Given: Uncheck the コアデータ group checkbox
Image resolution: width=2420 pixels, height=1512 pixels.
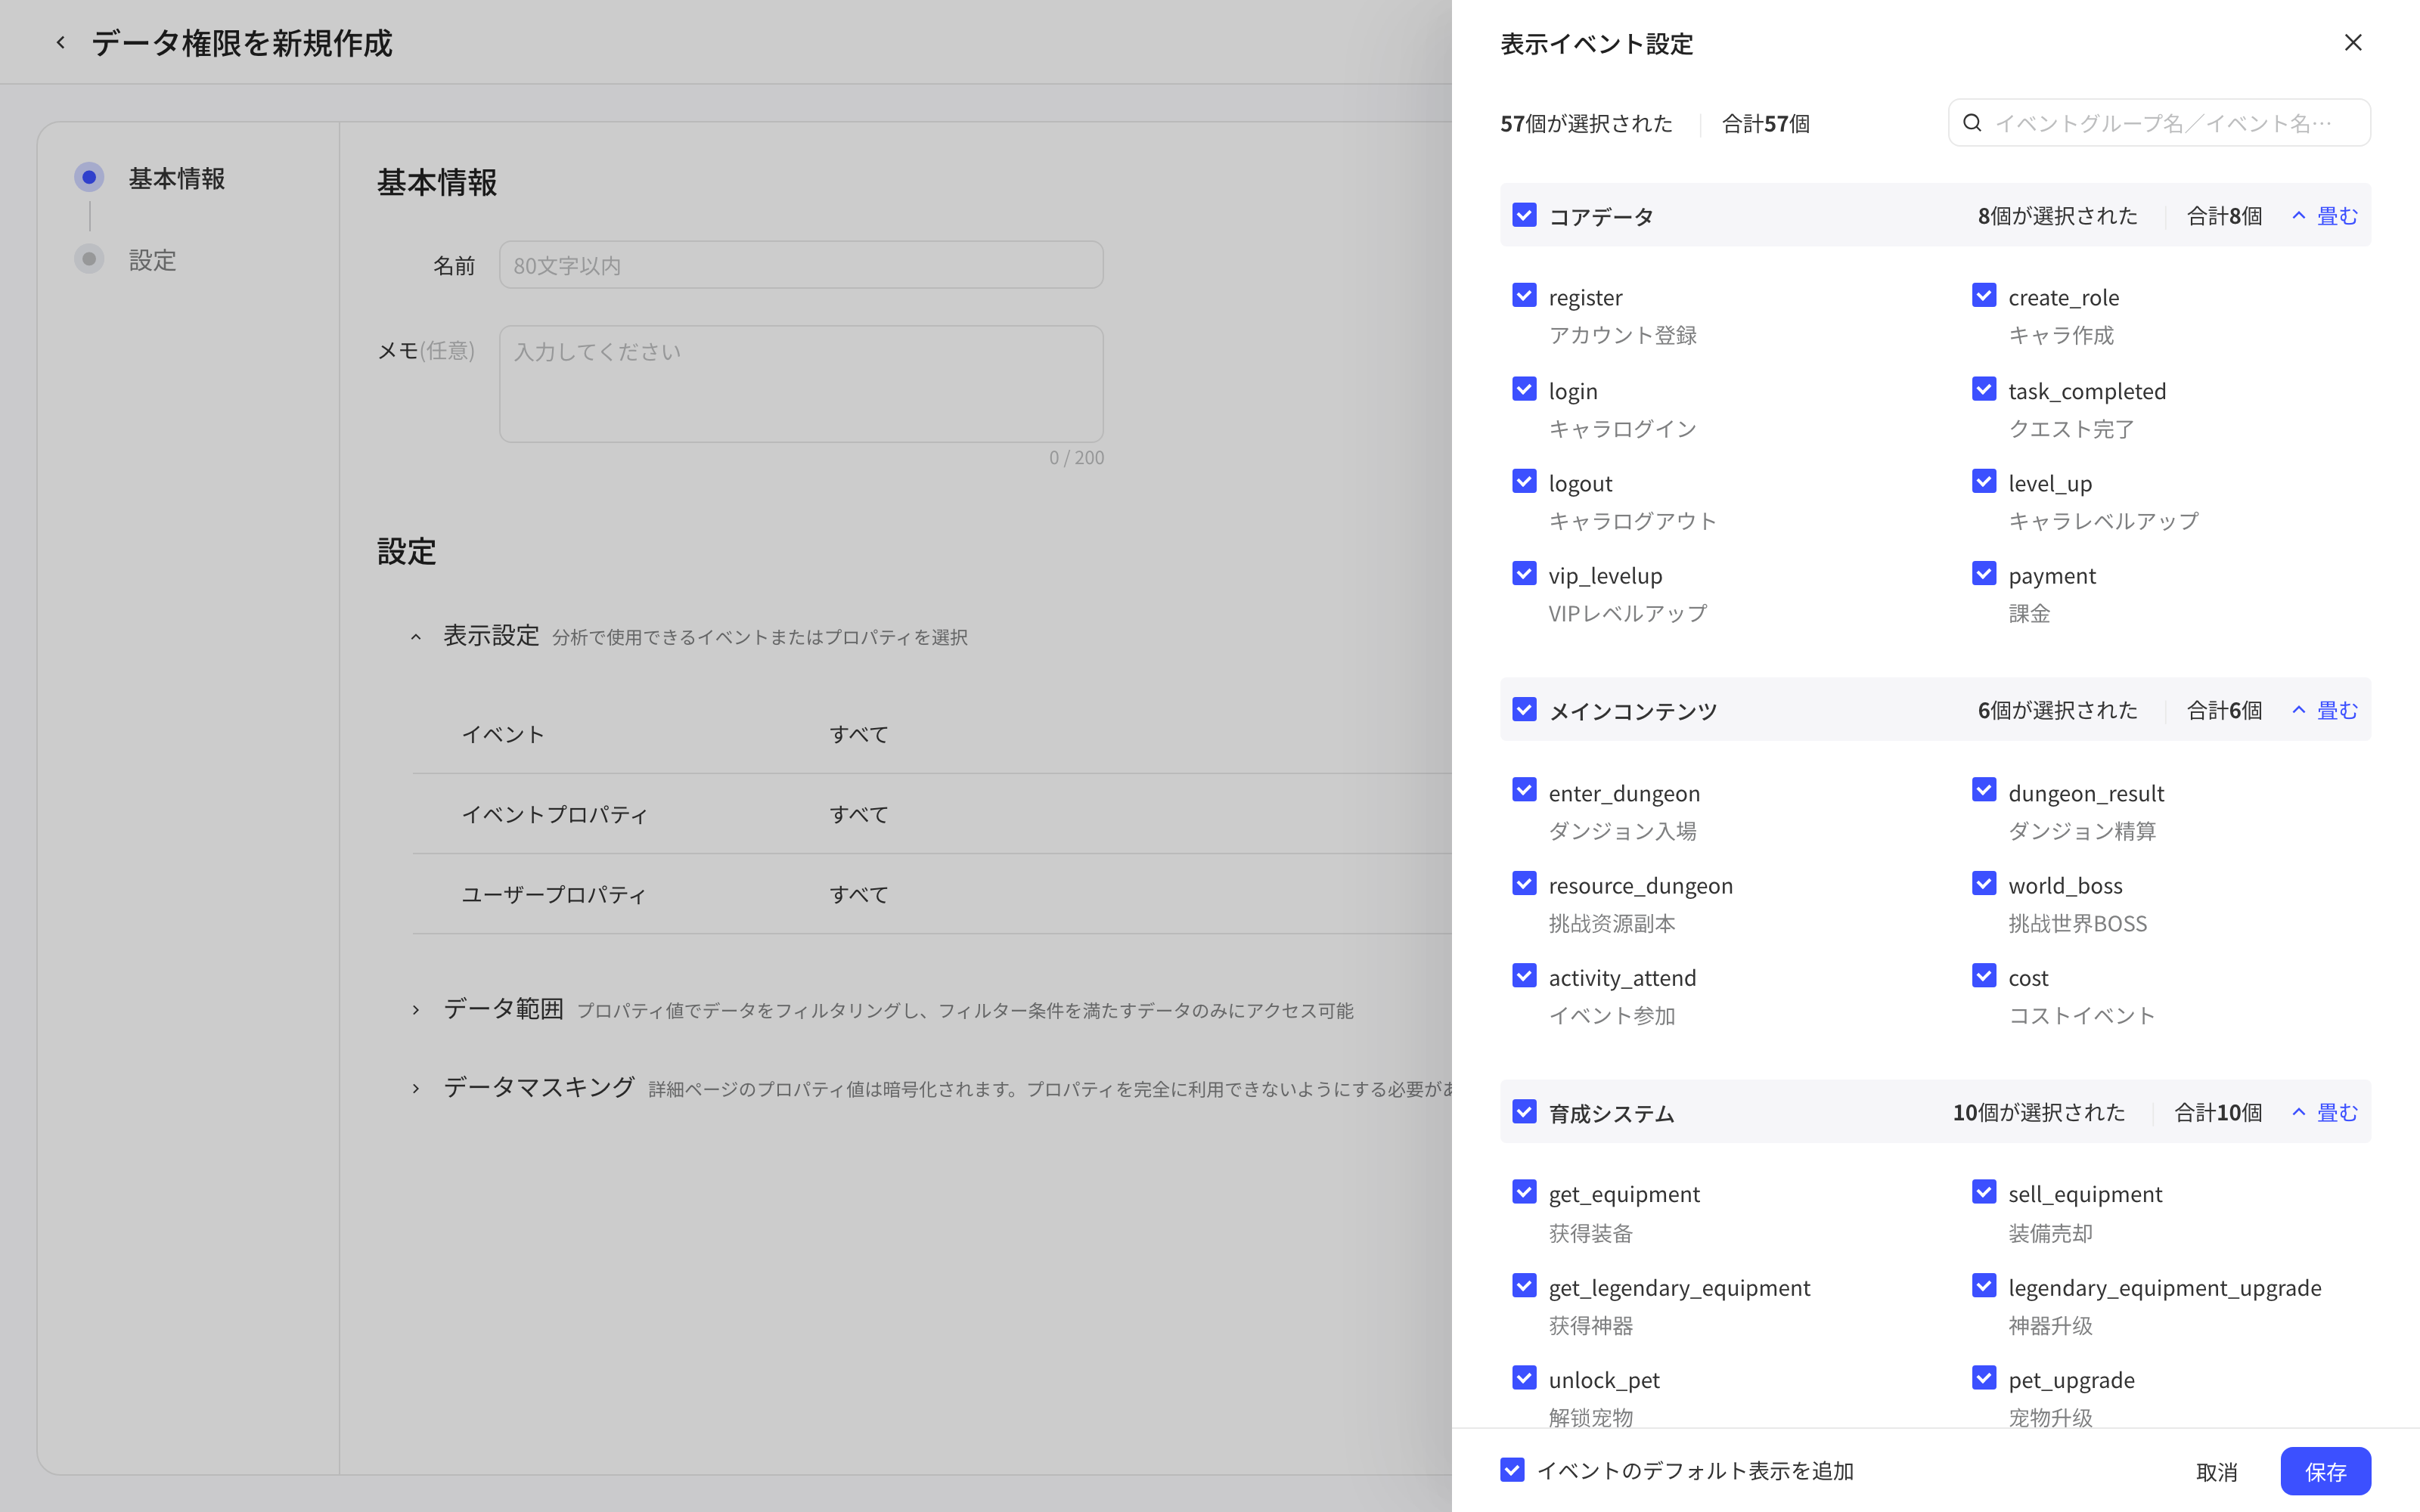Looking at the screenshot, I should point(1524,215).
